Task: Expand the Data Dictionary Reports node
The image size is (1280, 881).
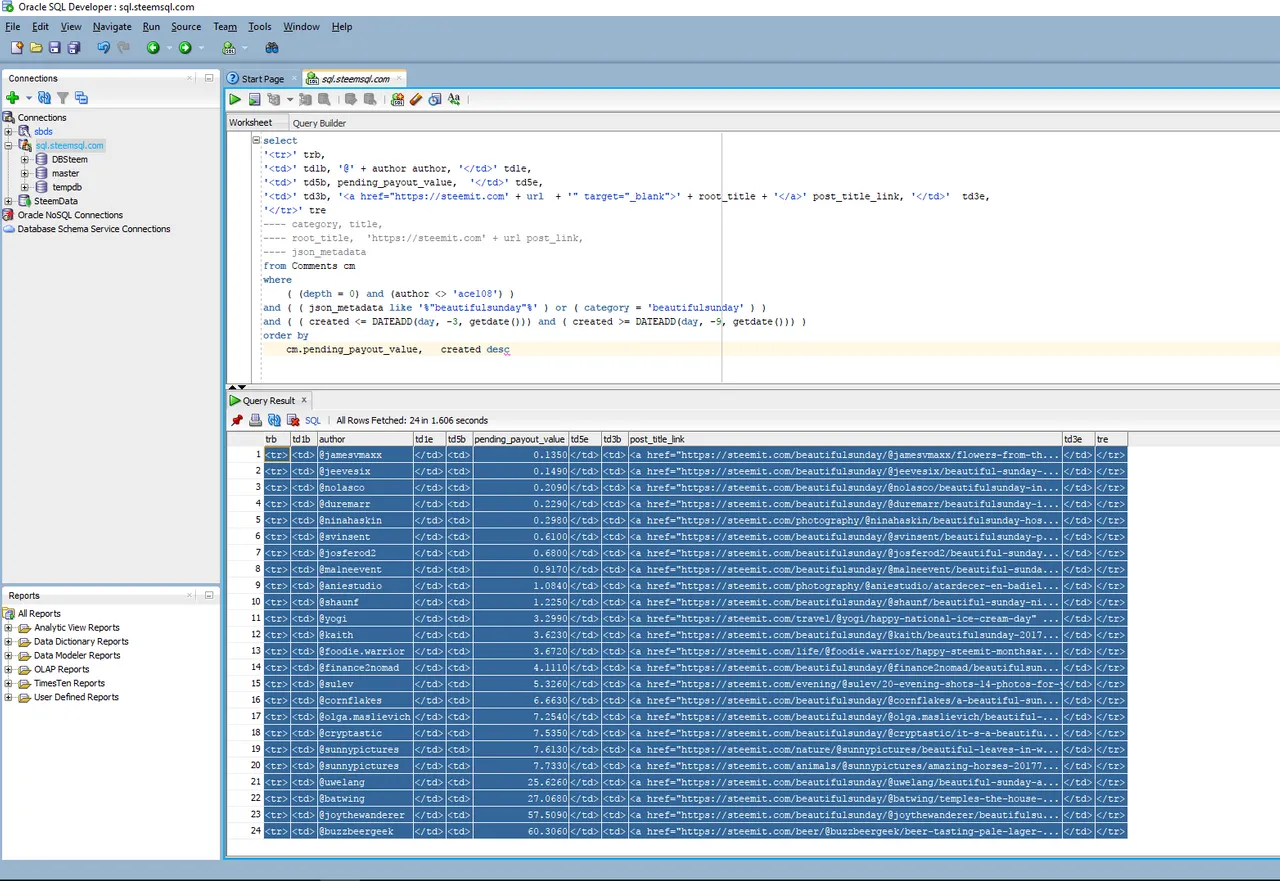Action: [x=9, y=642]
